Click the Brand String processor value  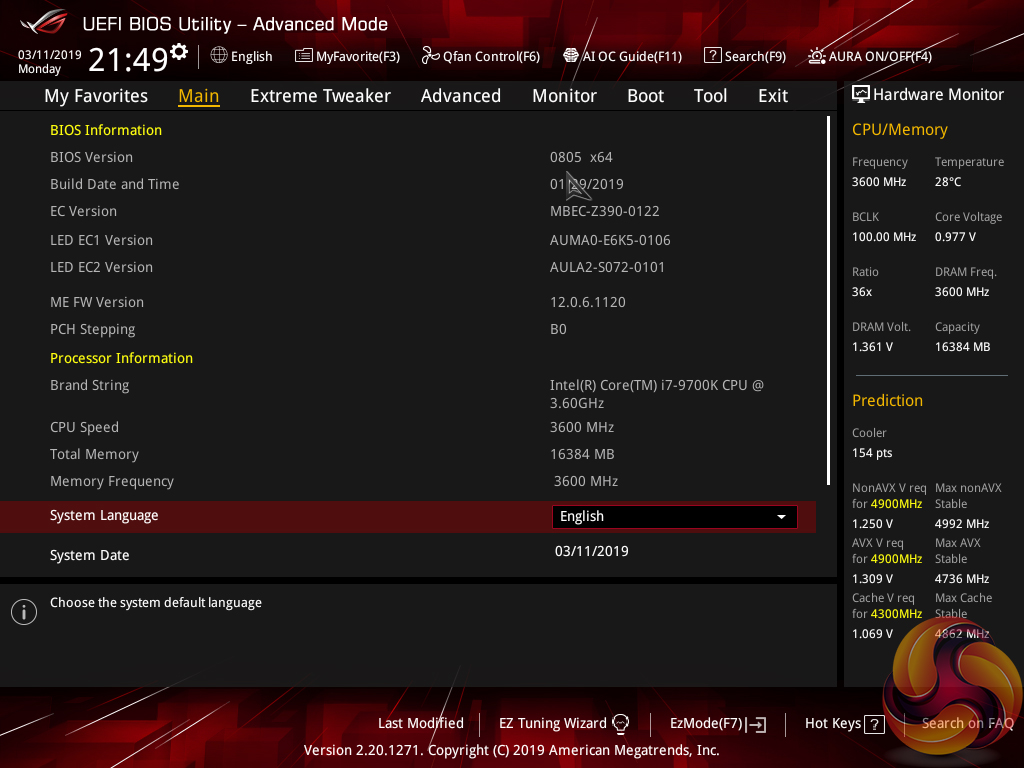656,394
